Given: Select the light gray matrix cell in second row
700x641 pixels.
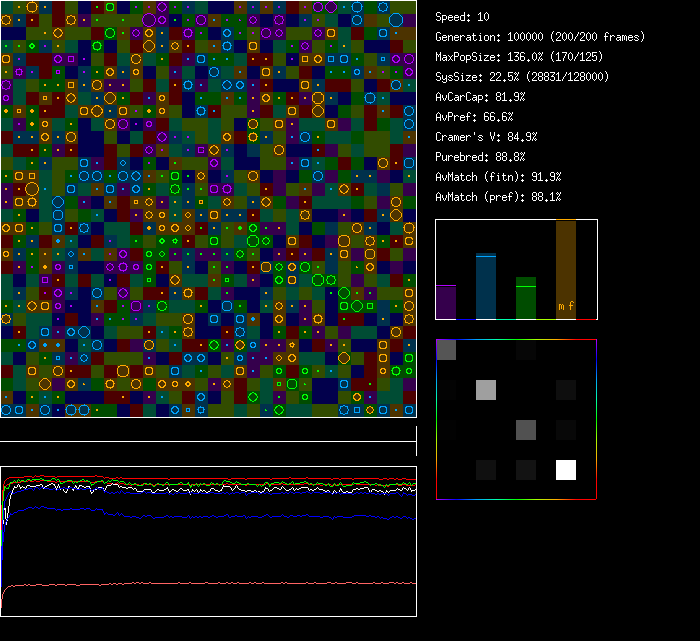Looking at the screenshot, I should coord(486,390).
